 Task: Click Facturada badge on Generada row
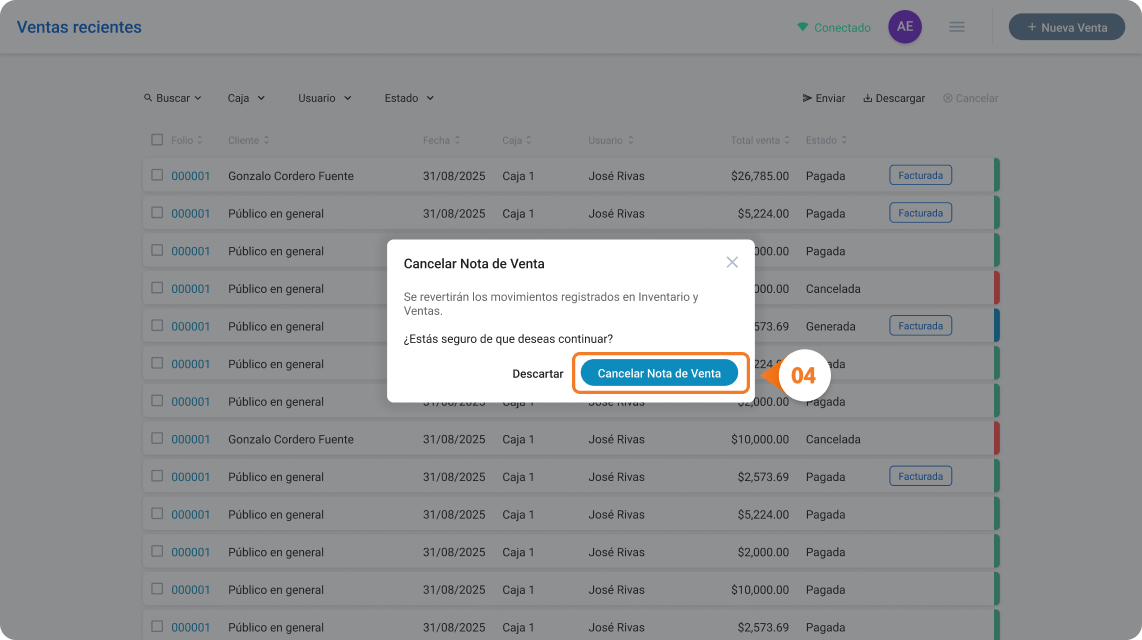pos(920,326)
